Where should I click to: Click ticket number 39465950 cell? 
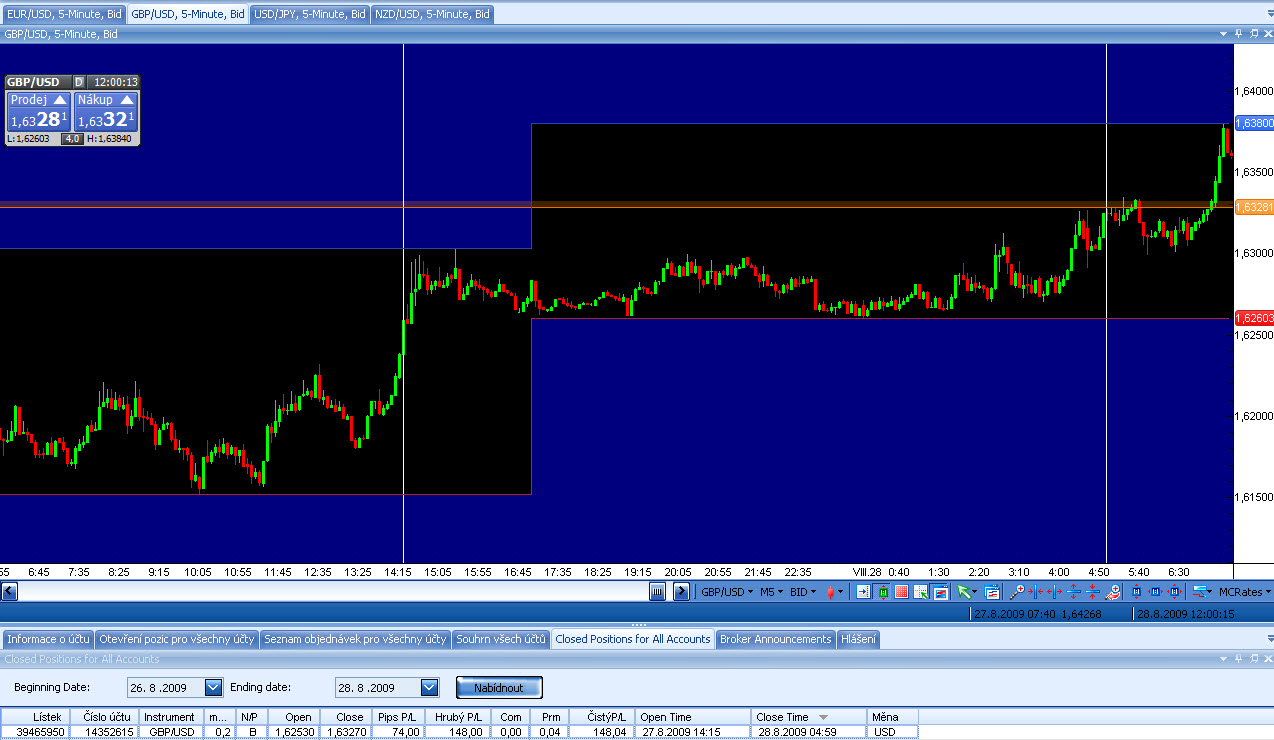pos(35,732)
